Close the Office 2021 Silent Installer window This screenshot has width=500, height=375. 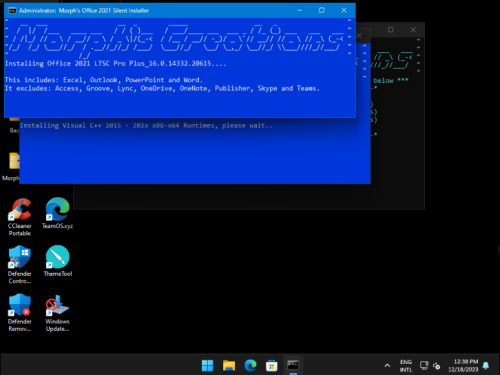pos(344,10)
